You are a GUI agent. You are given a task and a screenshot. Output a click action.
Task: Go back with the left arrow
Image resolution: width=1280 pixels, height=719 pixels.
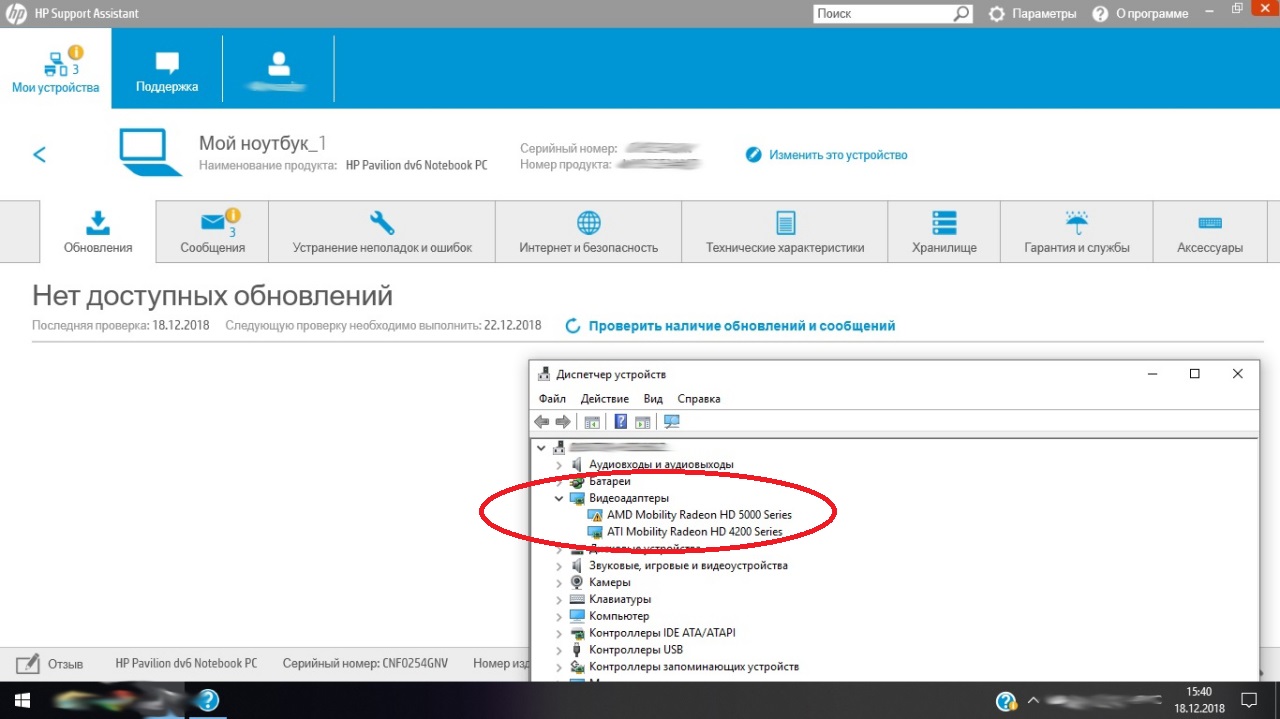pos(40,154)
